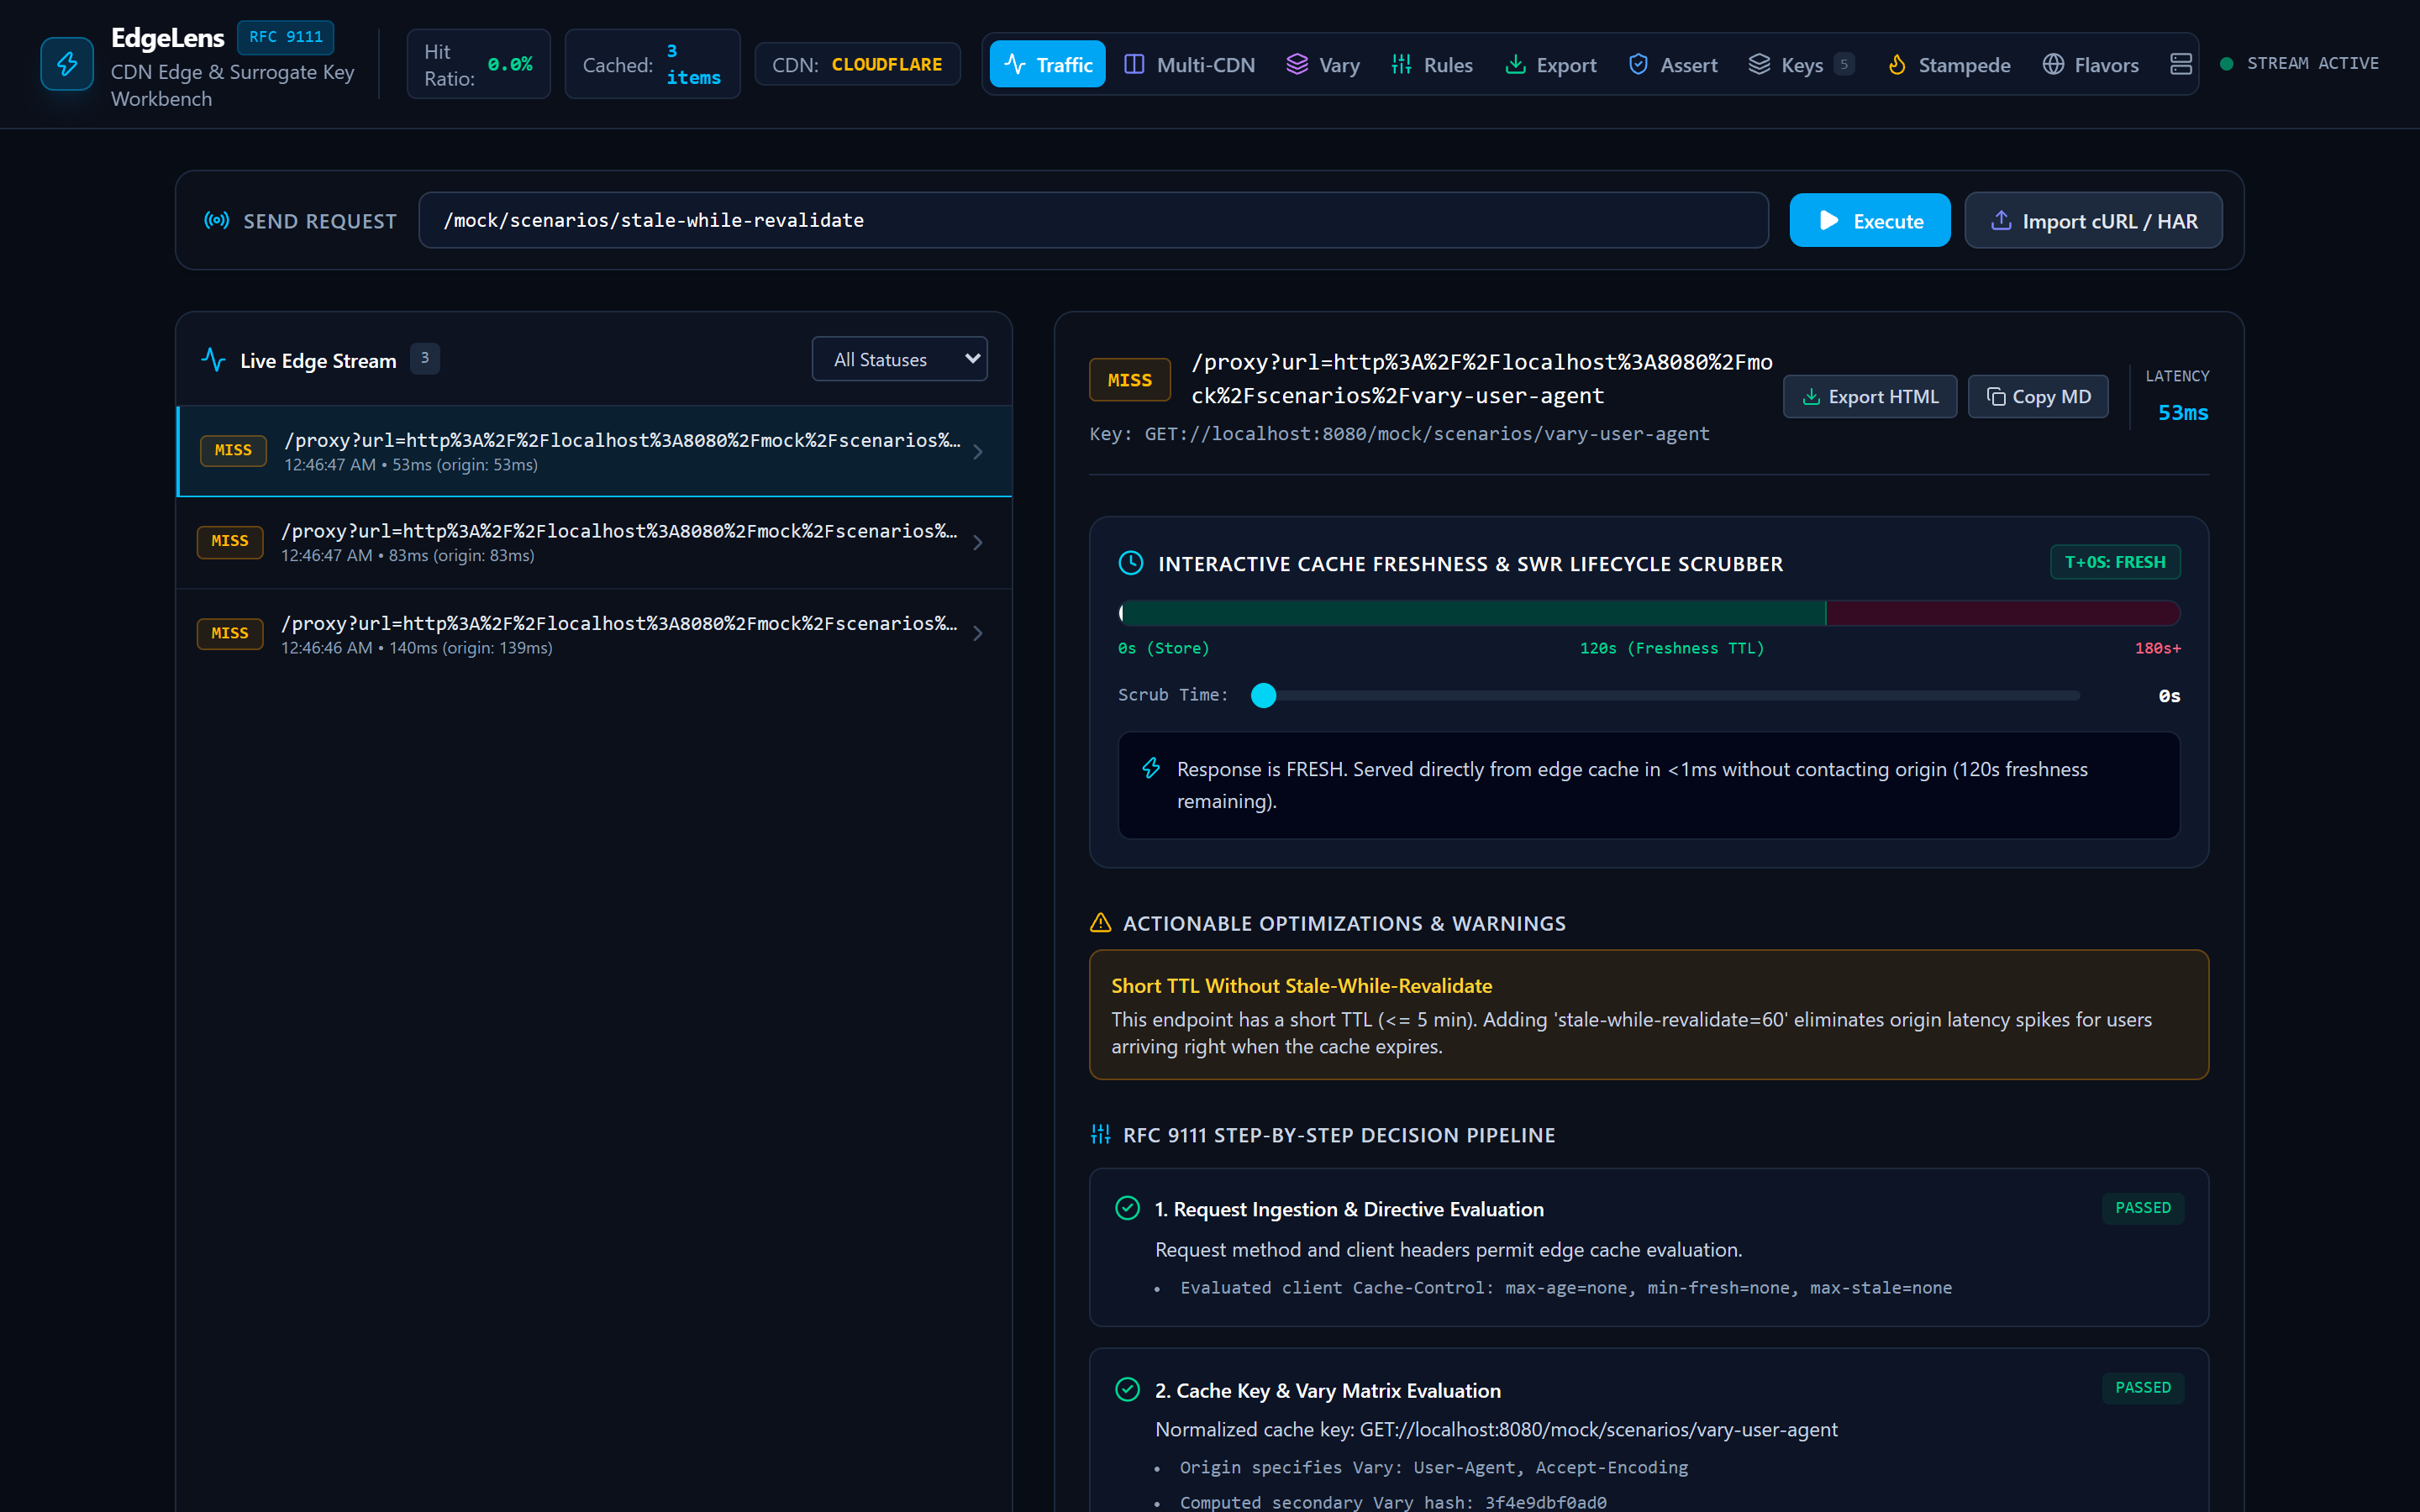2420x1512 pixels.
Task: Click the EdgeLens lightning bolt logo
Action: point(67,64)
